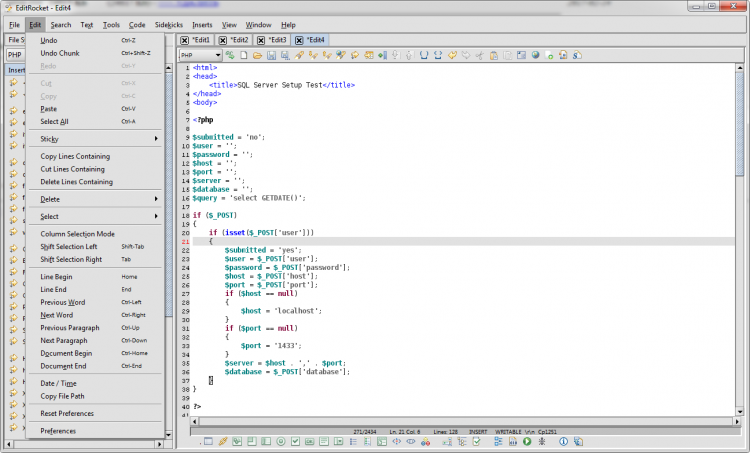This screenshot has height=453, width=750.
Task: Switch to the Edit2 tab
Action: 238,40
